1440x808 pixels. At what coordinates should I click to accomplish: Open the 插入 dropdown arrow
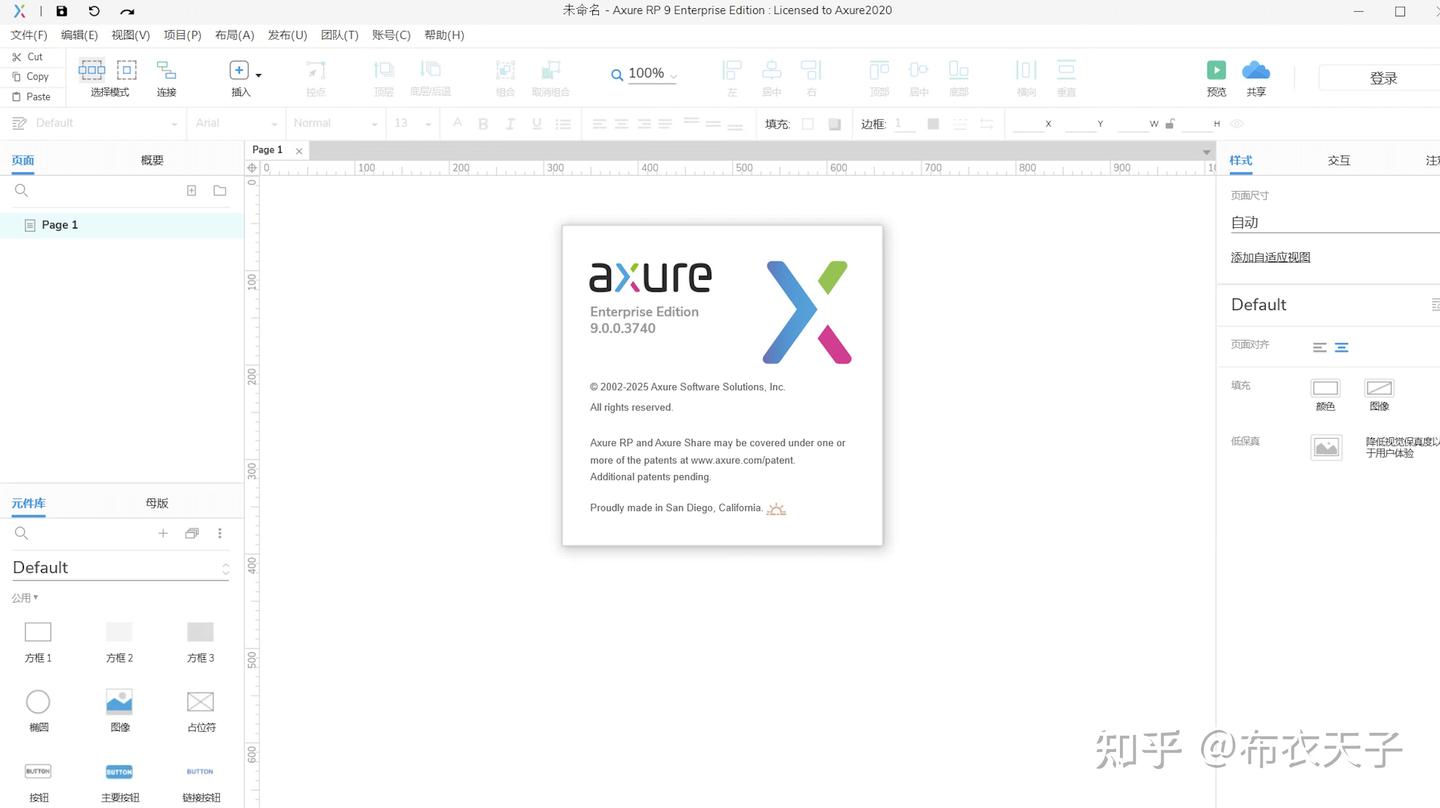tap(259, 75)
